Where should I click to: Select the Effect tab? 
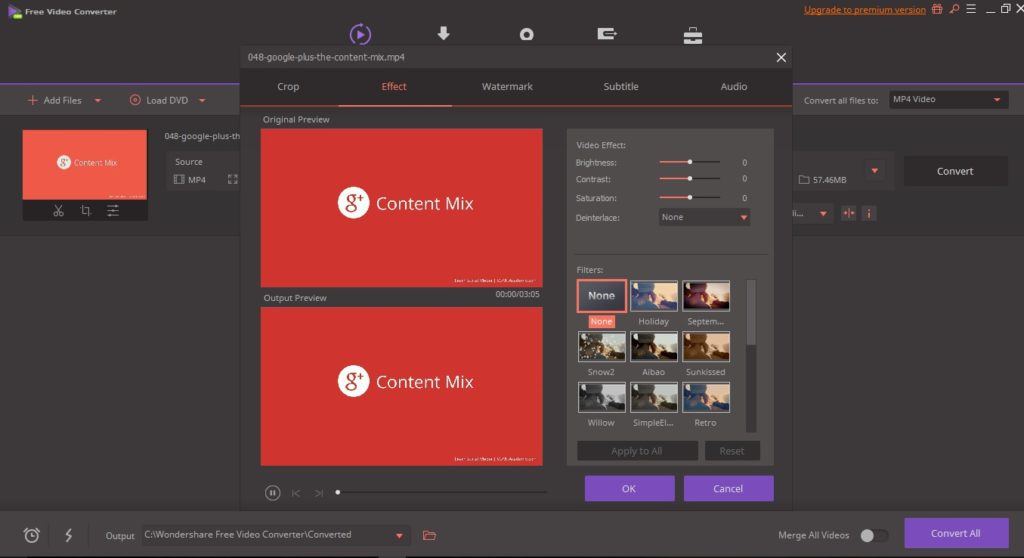[x=394, y=86]
